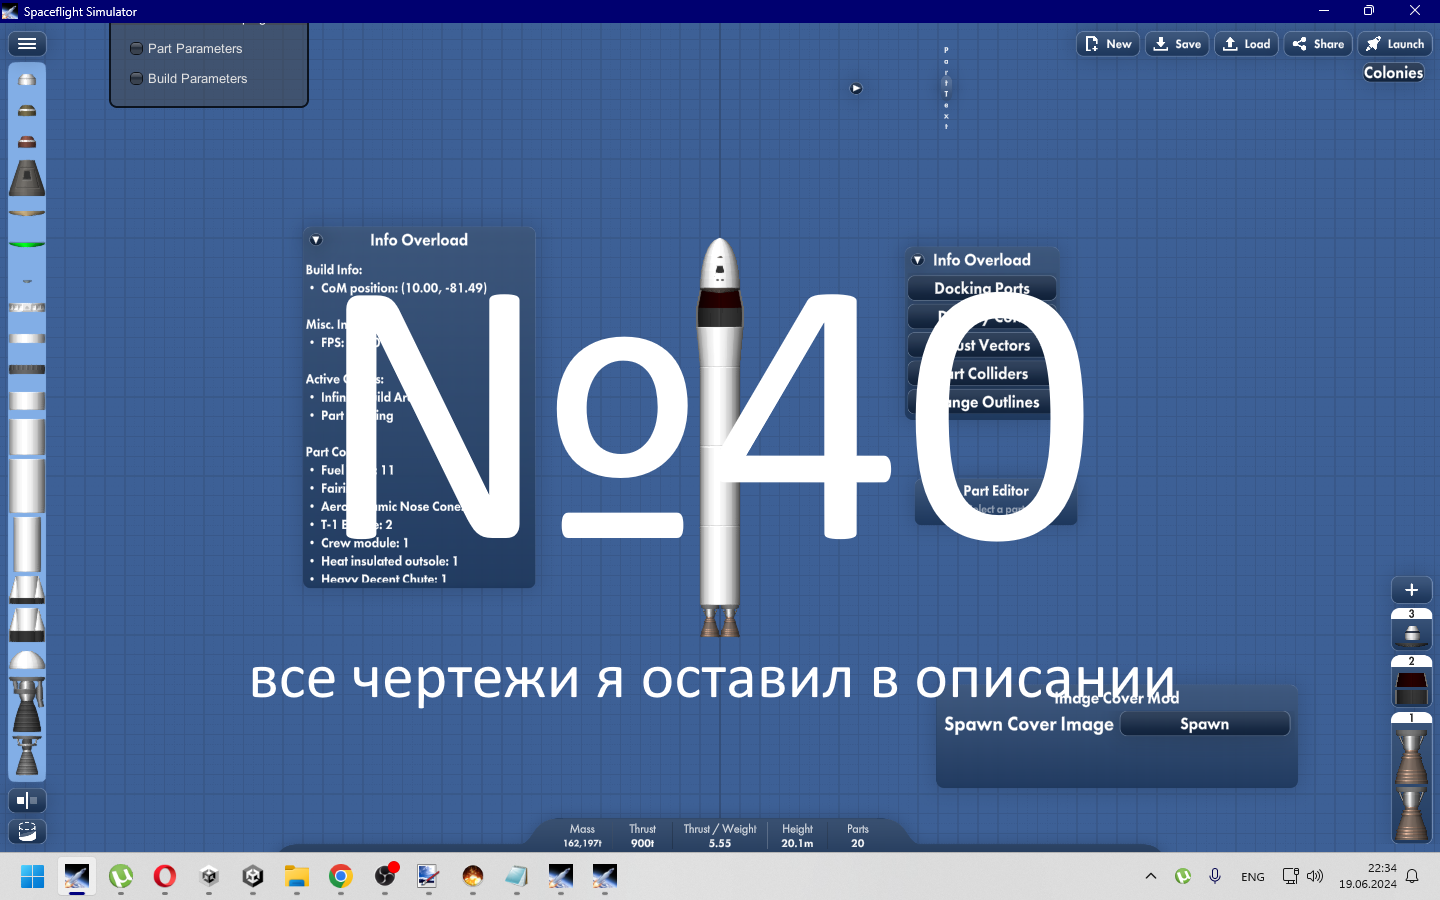Image resolution: width=1440 pixels, height=900 pixels.
Task: Select the dark crew capsule part
Action: point(27,178)
